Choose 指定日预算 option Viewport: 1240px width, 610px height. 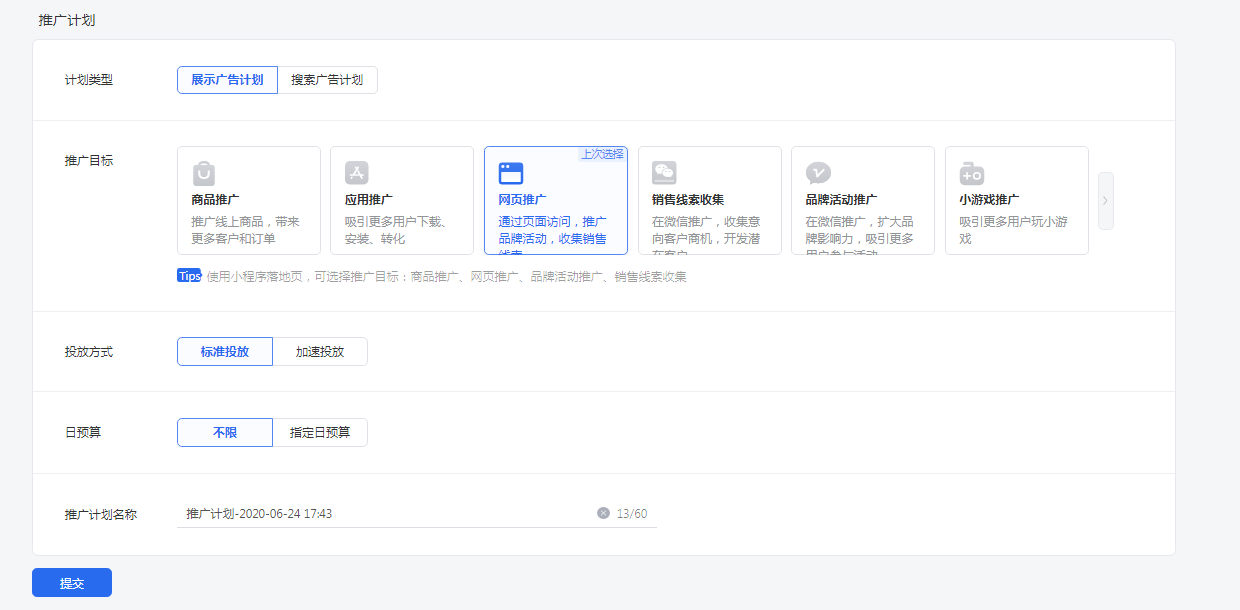click(320, 432)
